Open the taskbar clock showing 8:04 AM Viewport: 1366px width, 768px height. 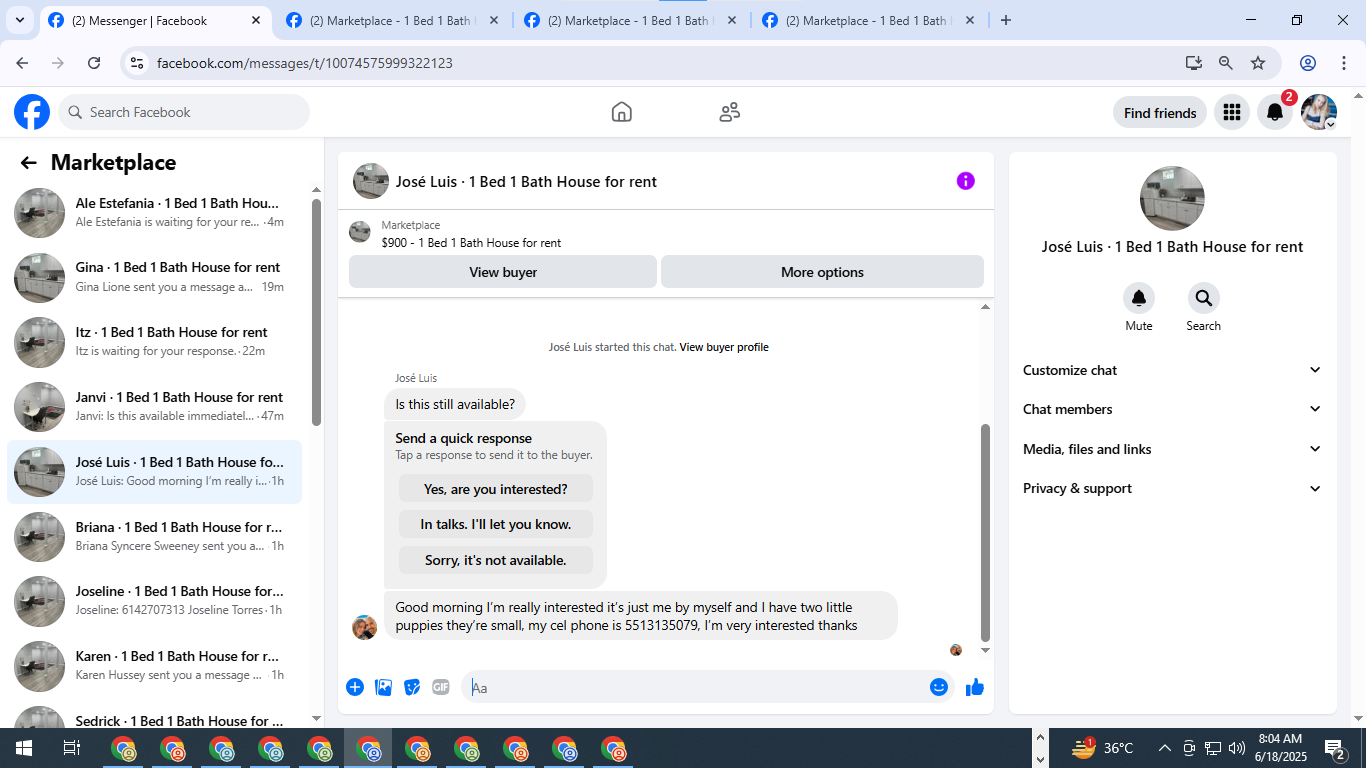[x=1280, y=748]
